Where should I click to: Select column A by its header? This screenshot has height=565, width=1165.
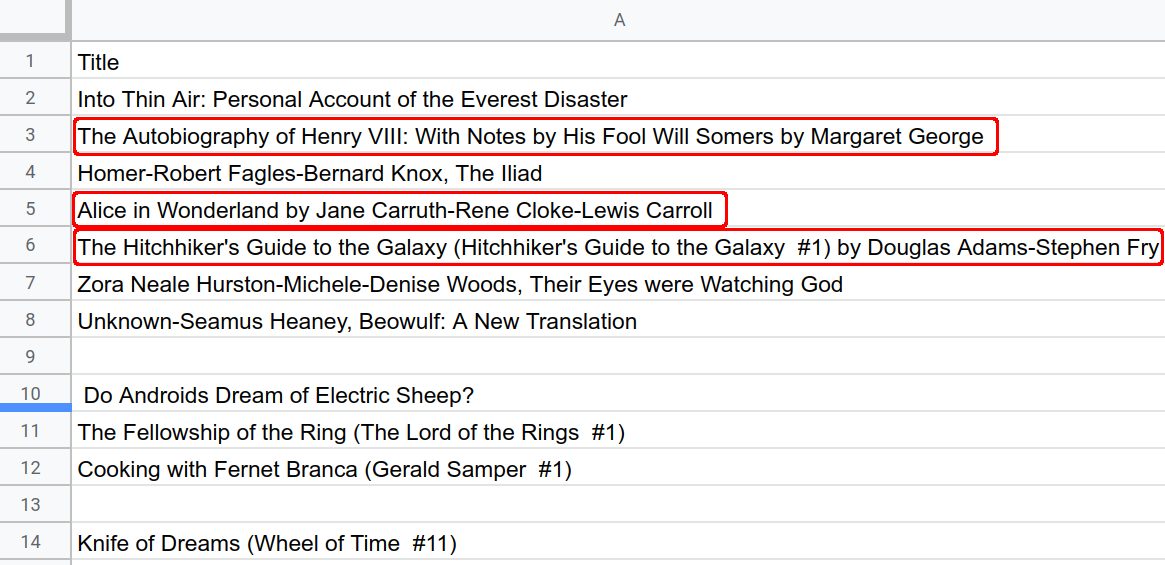coord(619,20)
